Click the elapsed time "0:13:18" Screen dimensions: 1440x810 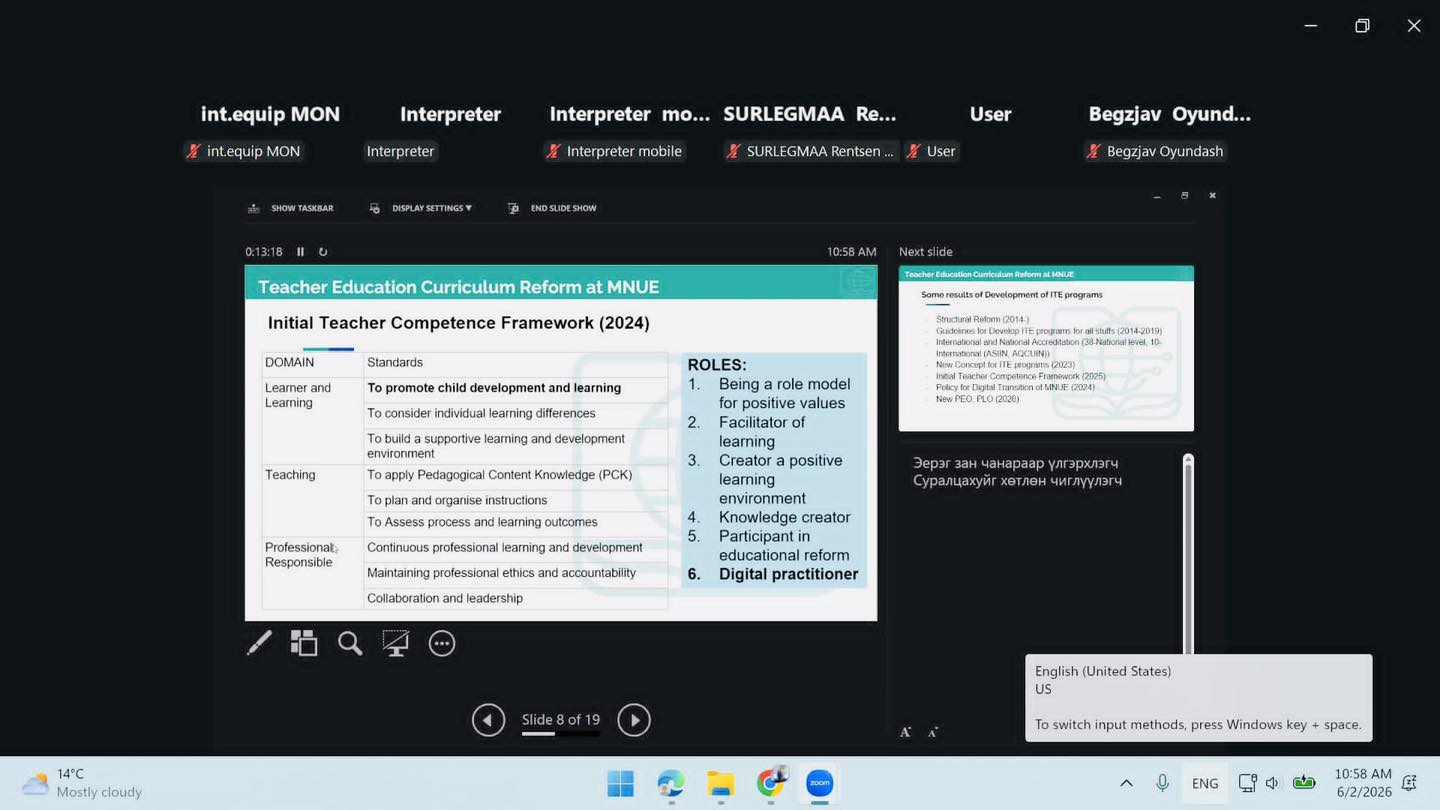tap(264, 252)
